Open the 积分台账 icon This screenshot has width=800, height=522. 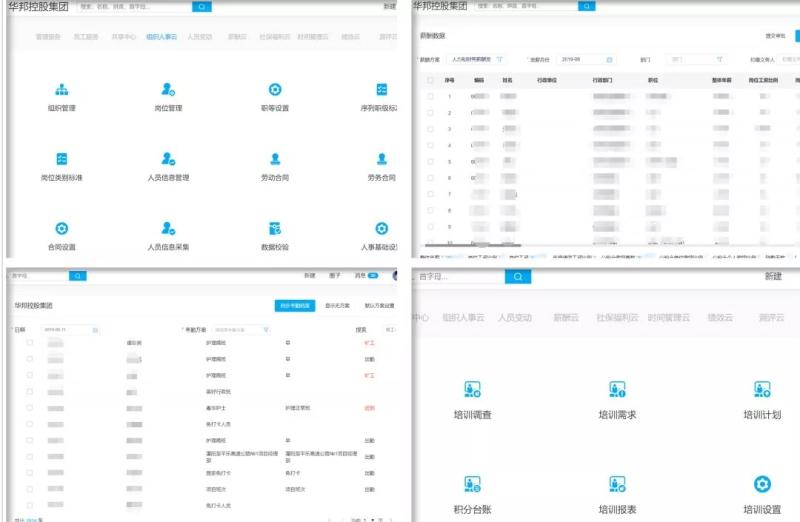click(x=472, y=484)
